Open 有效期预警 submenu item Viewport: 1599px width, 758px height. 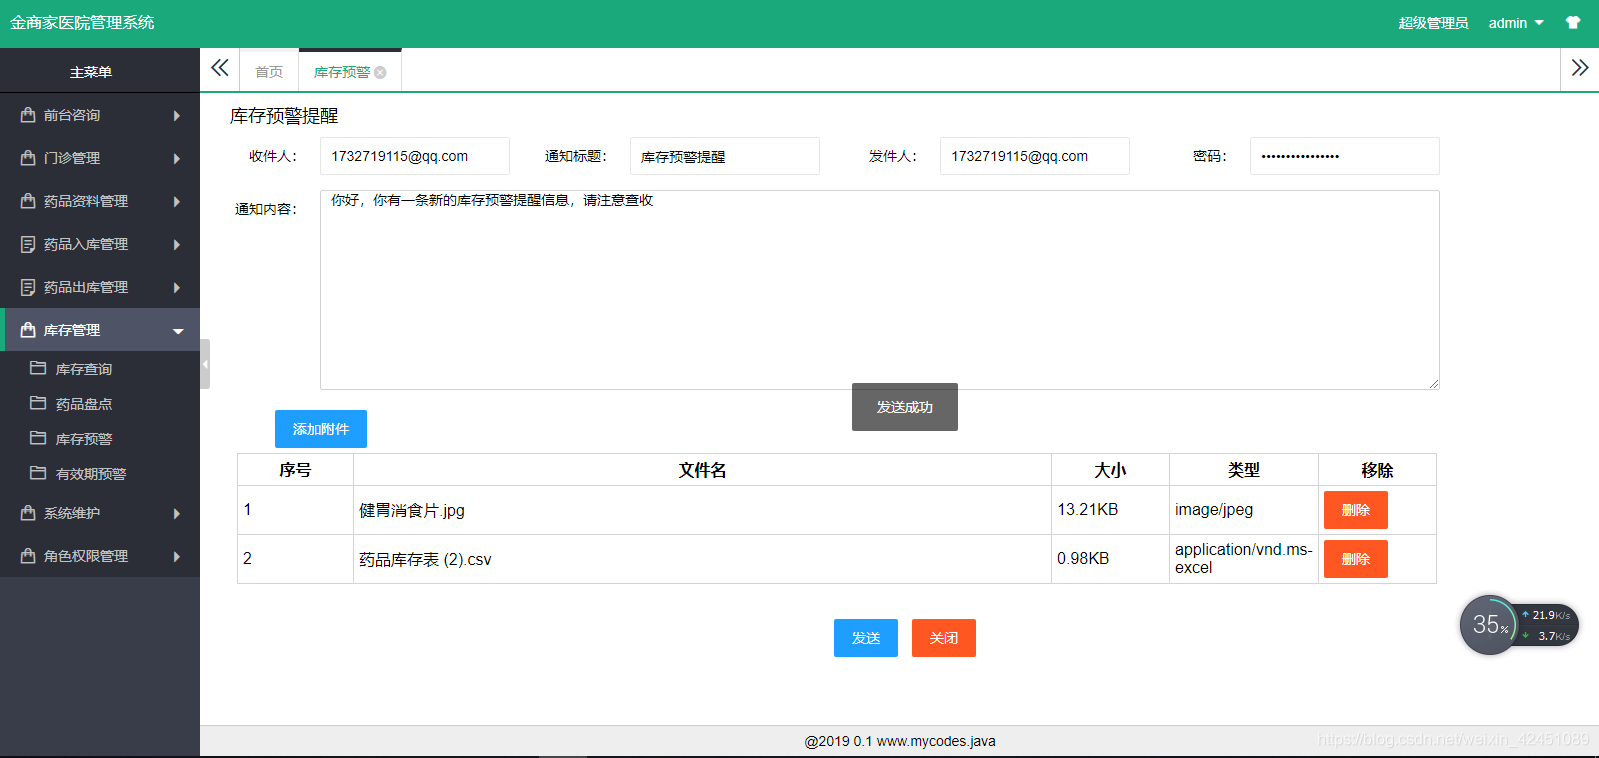91,474
